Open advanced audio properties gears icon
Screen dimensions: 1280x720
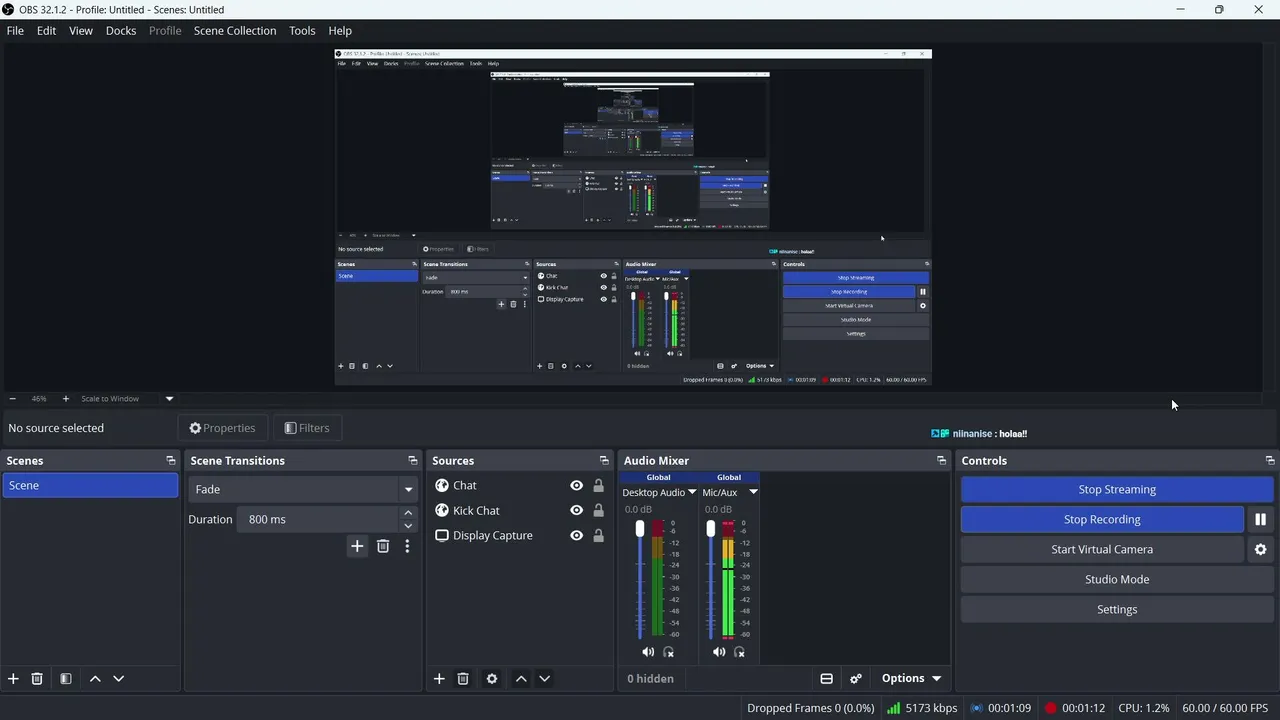coord(856,678)
